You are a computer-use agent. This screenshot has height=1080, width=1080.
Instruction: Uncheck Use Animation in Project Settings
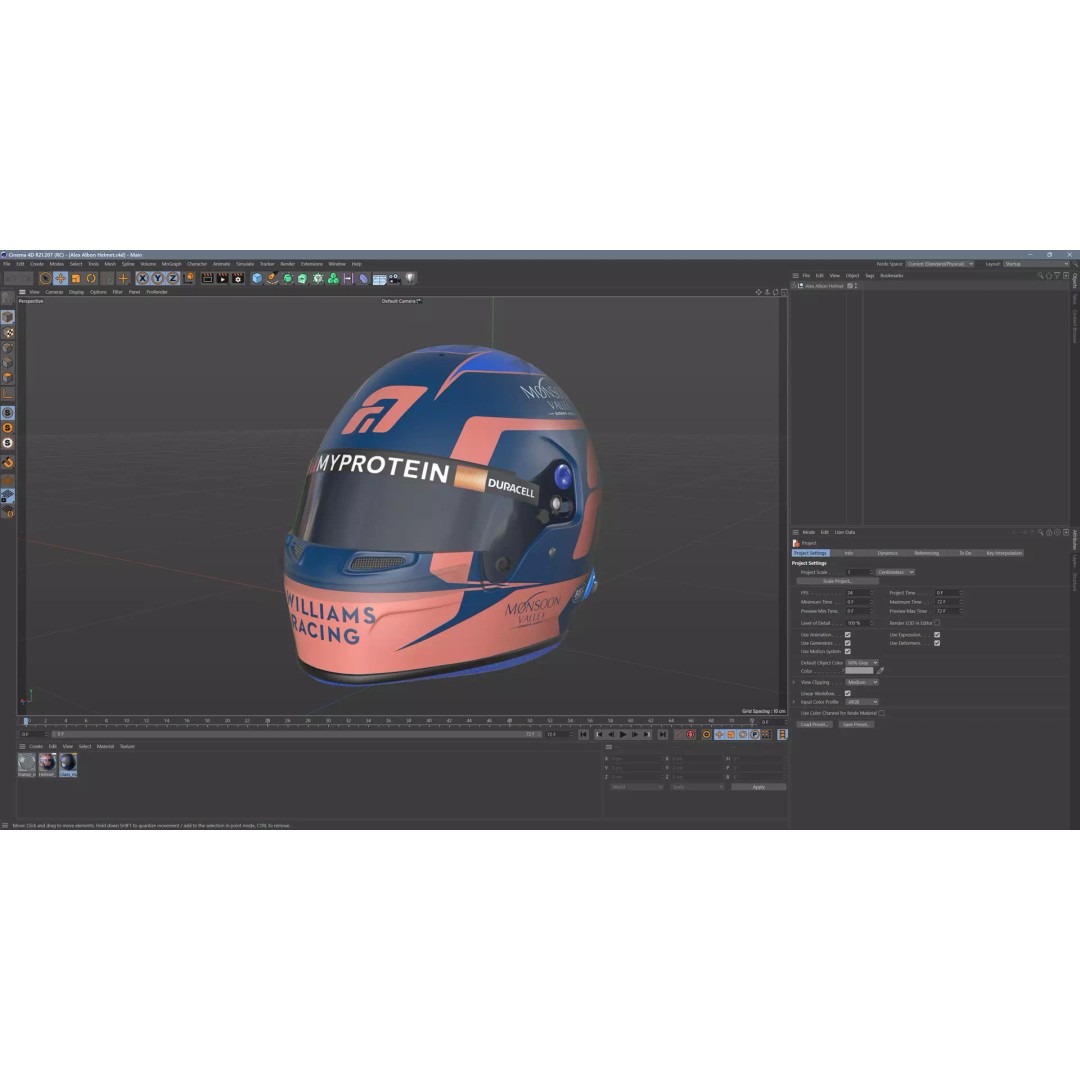[x=847, y=635]
